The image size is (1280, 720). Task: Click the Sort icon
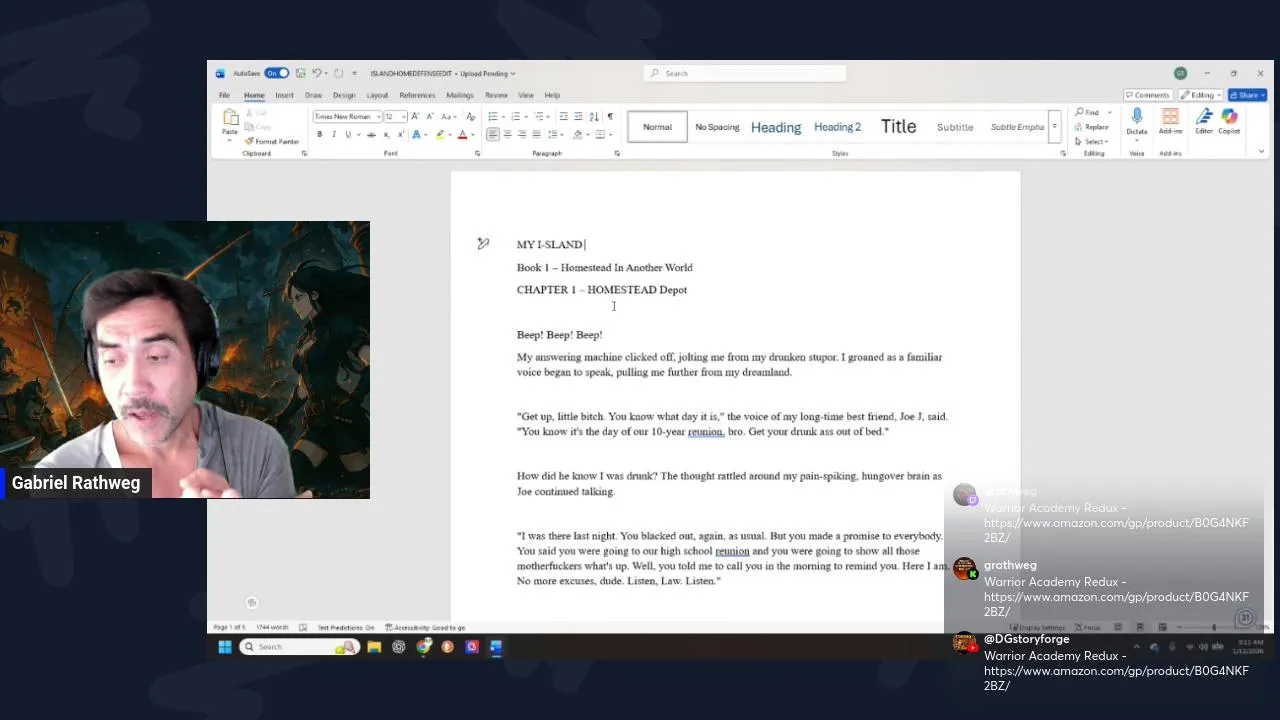594,117
